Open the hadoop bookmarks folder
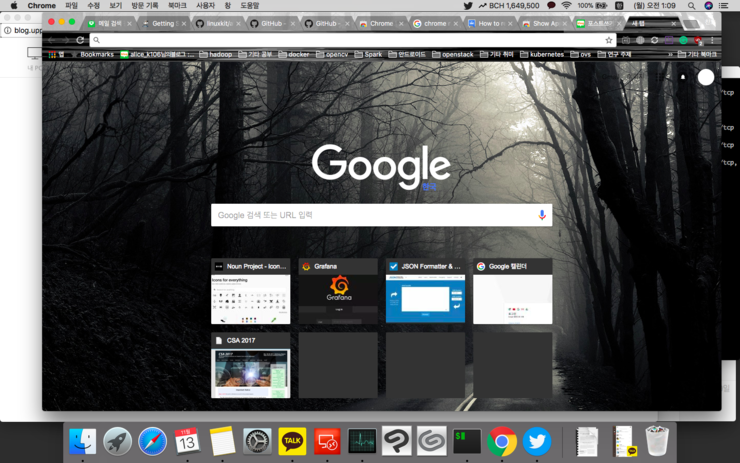This screenshot has width=740, height=463. coord(216,54)
